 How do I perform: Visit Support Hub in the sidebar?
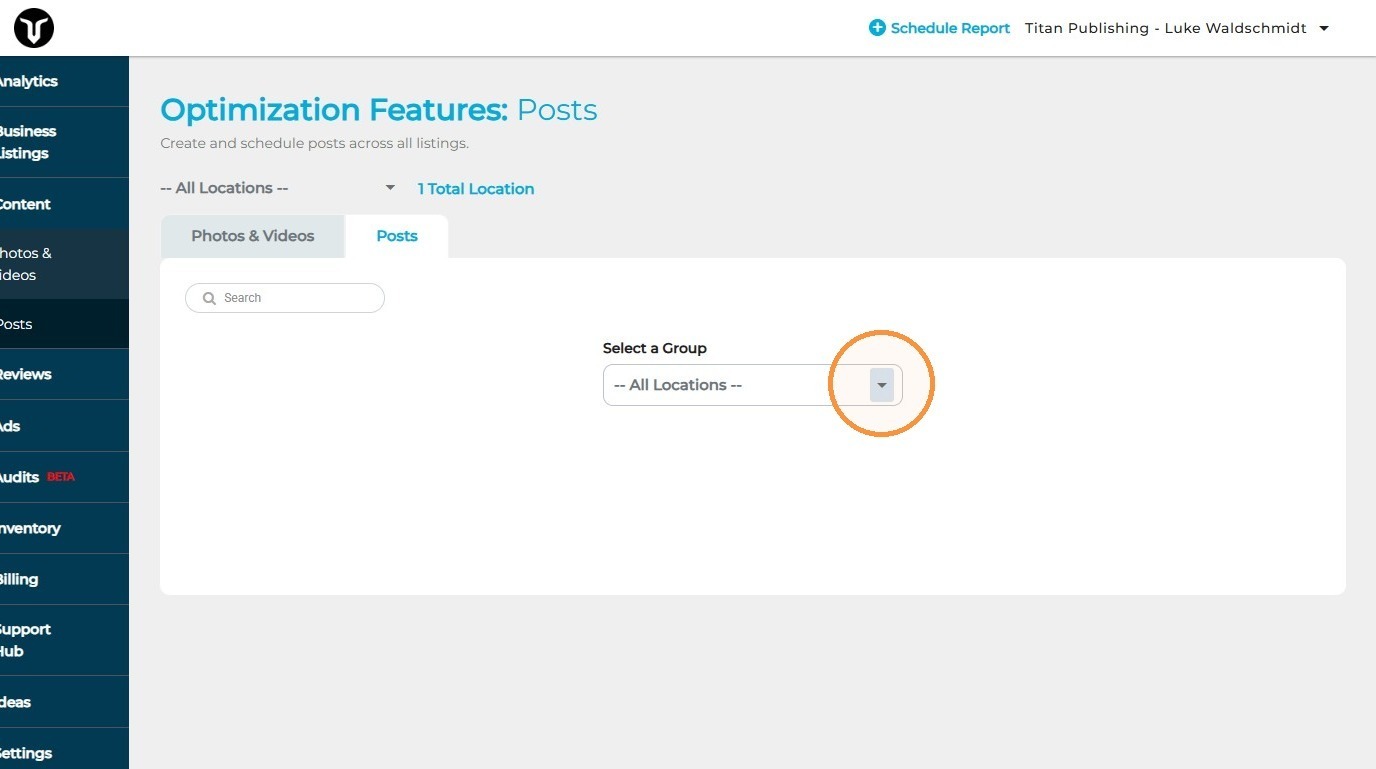[x=64, y=640]
